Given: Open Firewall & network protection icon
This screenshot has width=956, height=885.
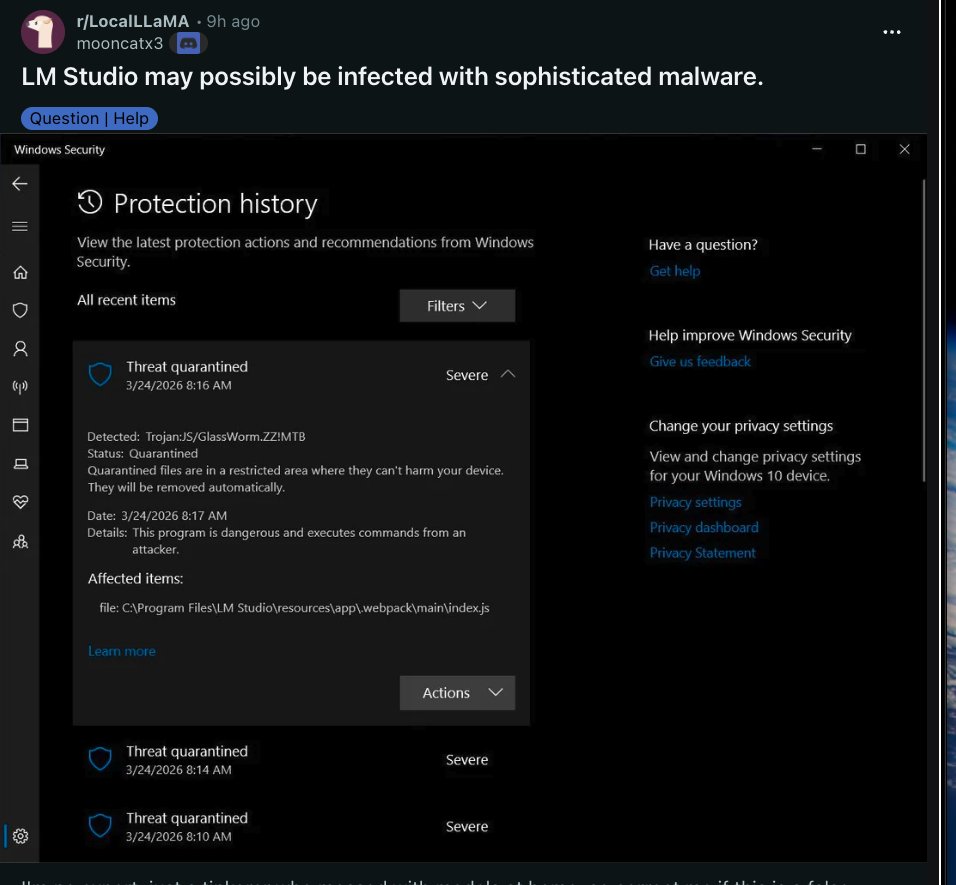Looking at the screenshot, I should click(x=20, y=386).
